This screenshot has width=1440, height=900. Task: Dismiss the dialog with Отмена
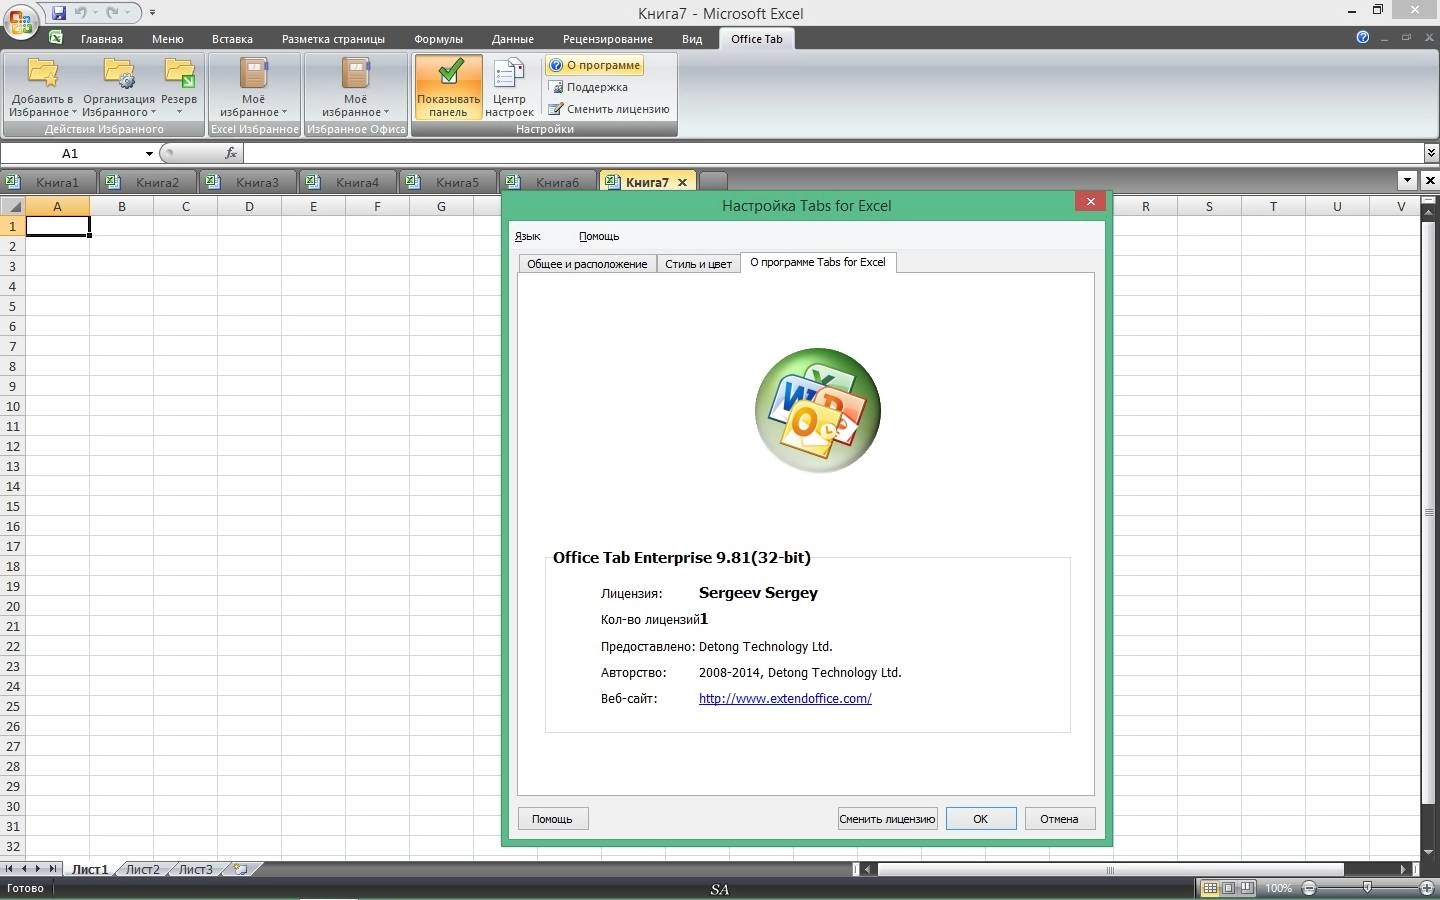[1059, 819]
